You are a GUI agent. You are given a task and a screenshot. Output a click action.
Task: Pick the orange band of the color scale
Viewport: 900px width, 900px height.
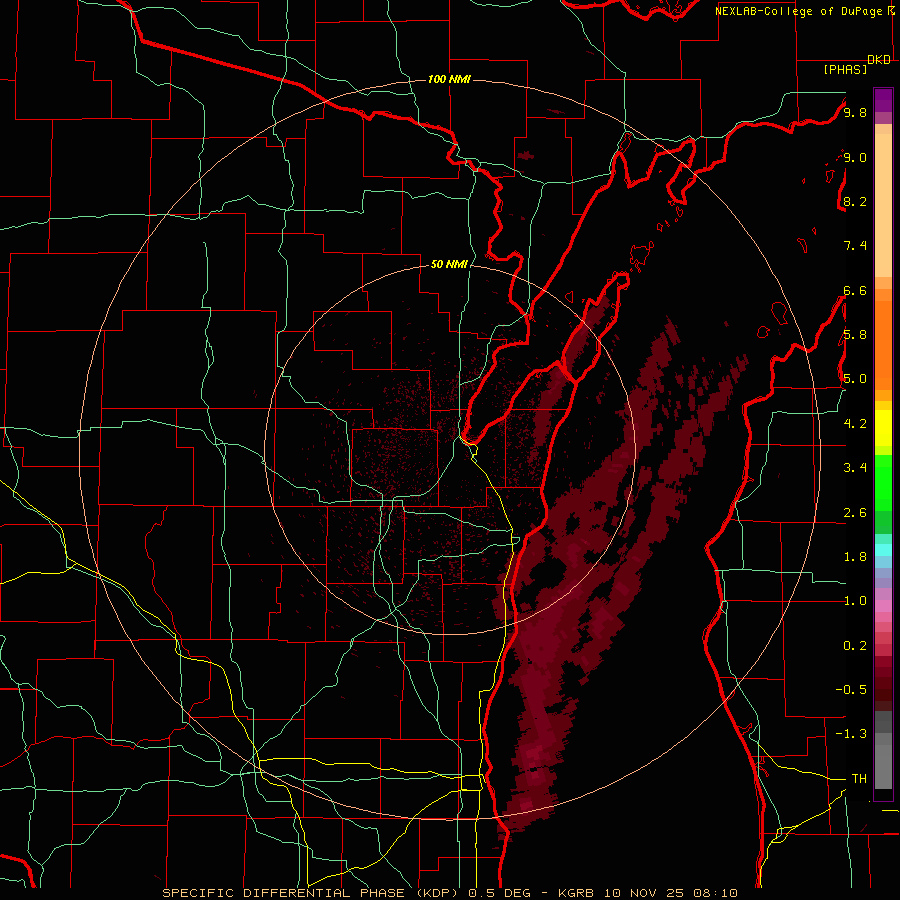point(883,344)
